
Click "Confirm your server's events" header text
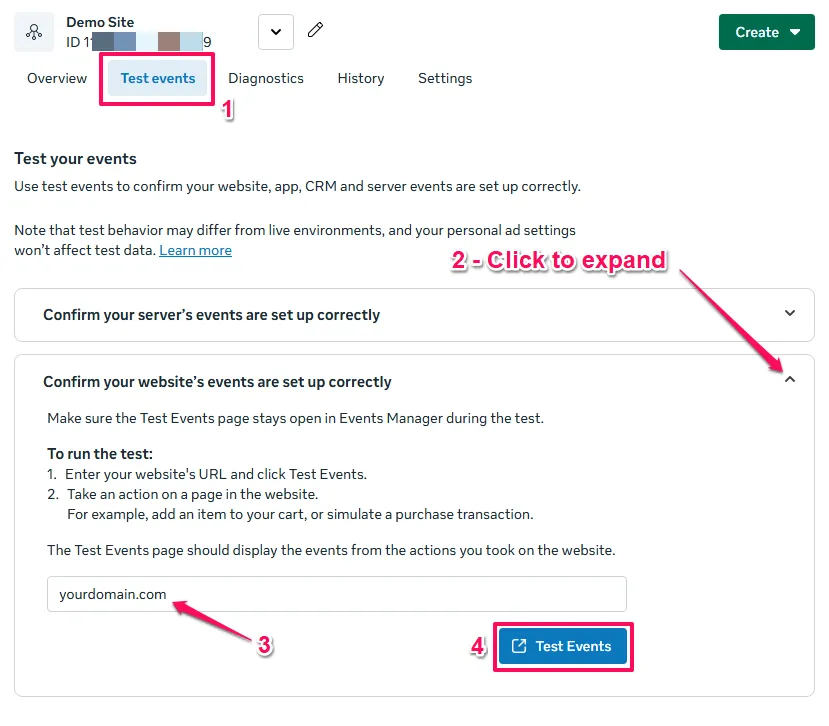tap(211, 315)
